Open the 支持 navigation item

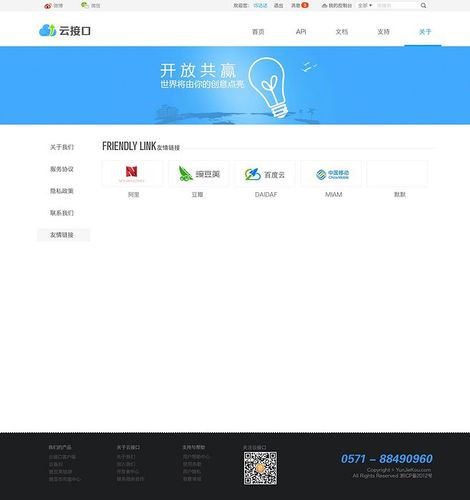pos(383,32)
